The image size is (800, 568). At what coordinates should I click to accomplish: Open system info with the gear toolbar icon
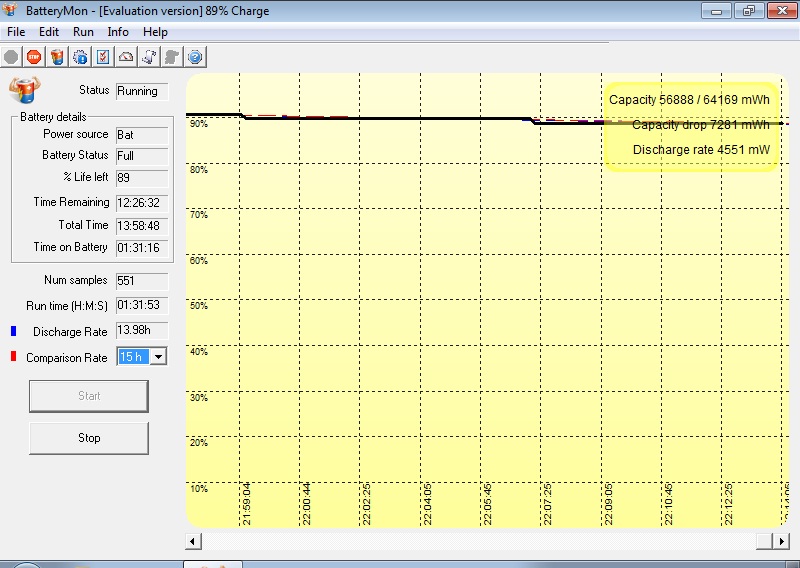coord(80,57)
